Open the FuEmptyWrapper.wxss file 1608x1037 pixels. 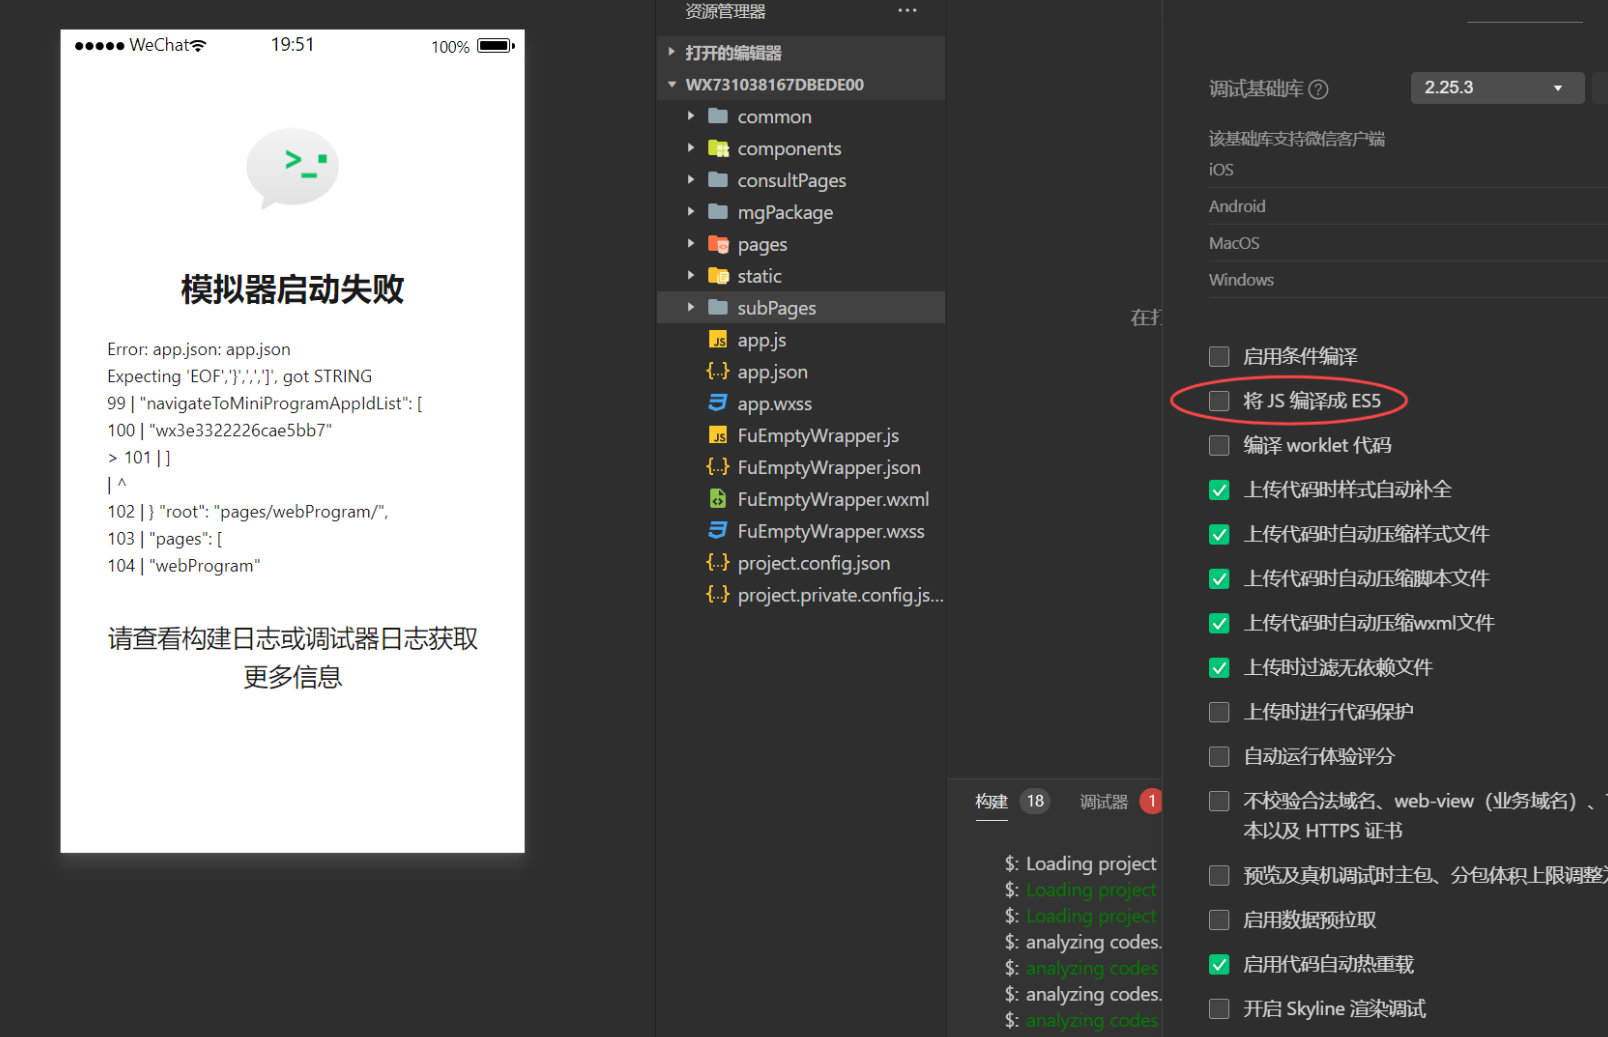click(x=830, y=531)
